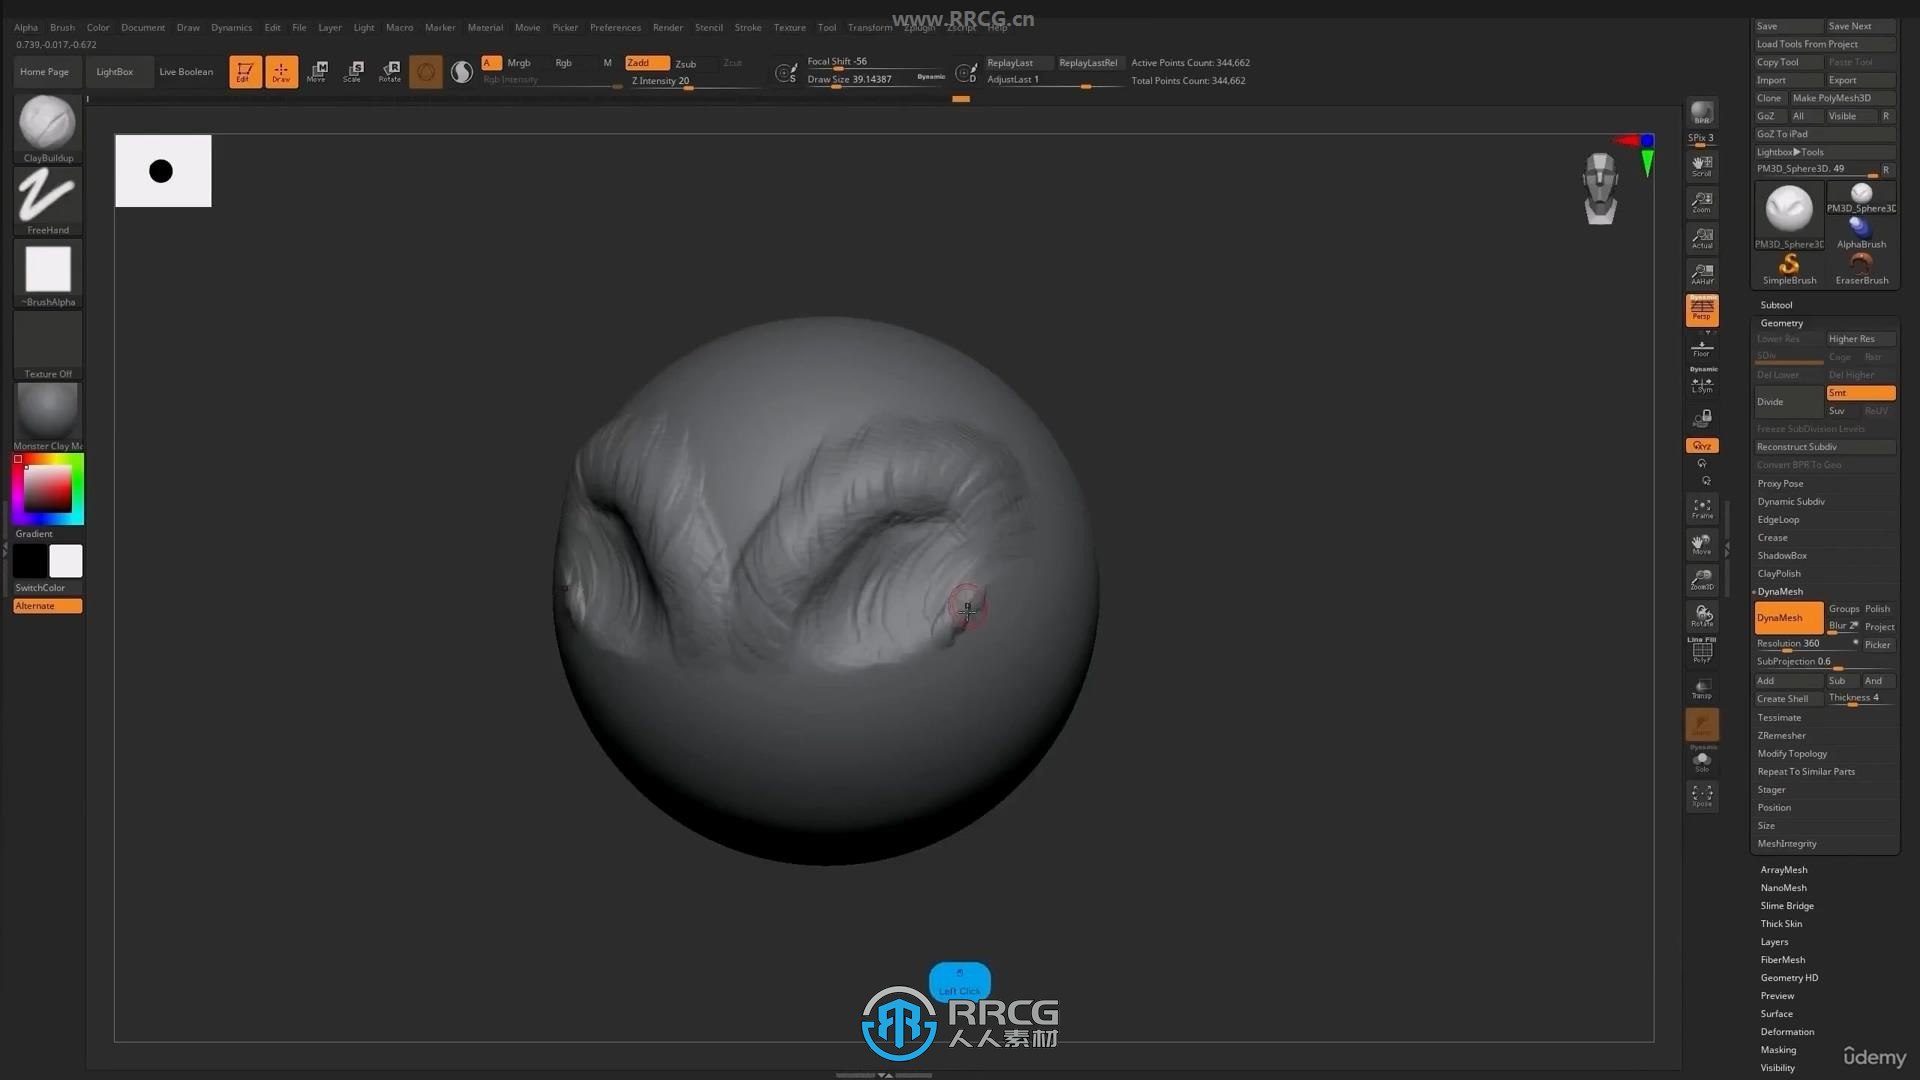The height and width of the screenshot is (1080, 1920).
Task: Select the FreeHand brush thumbnail
Action: [46, 197]
